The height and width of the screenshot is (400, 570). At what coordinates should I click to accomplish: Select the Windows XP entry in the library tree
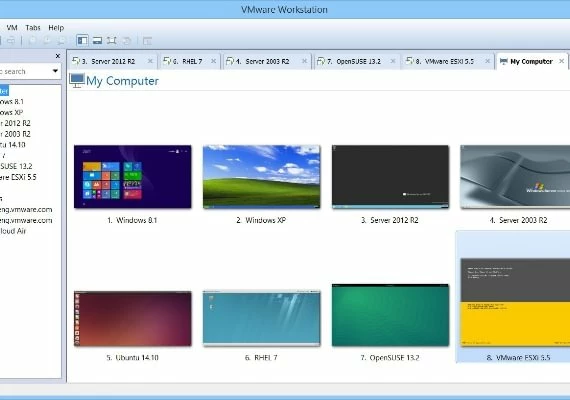12,112
